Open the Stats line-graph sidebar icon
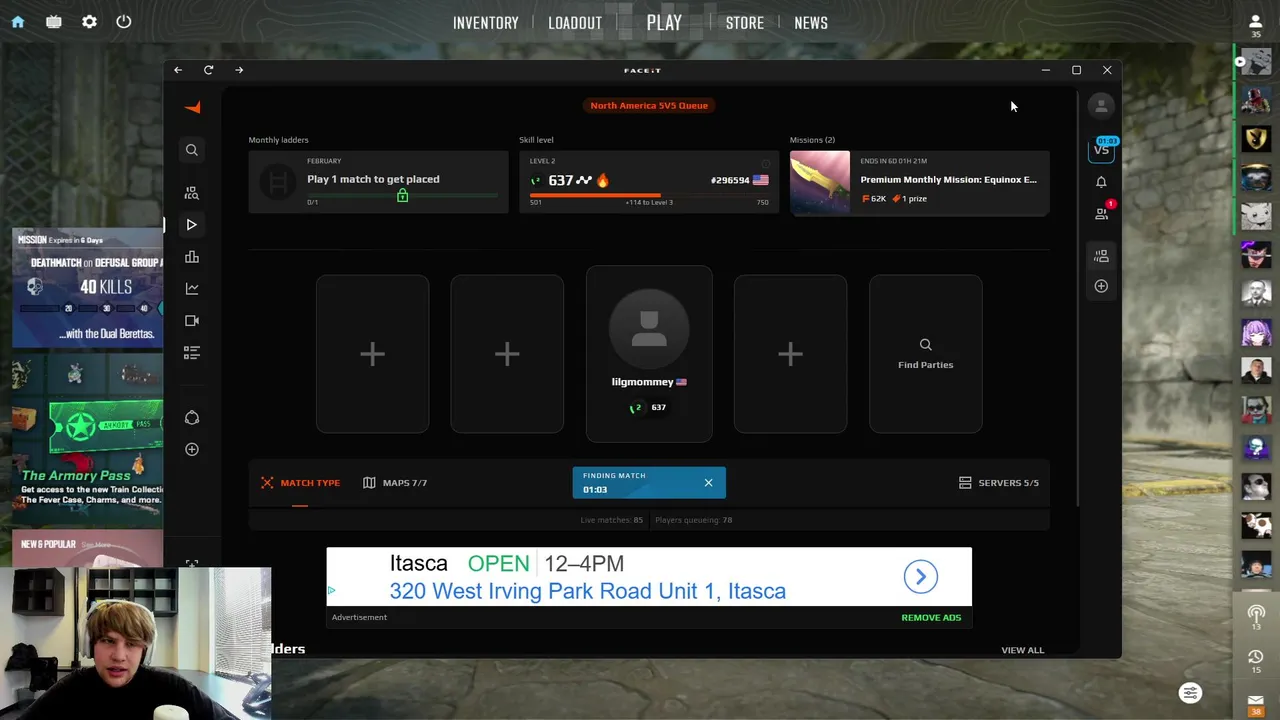This screenshot has height=720, width=1280. tap(191, 289)
